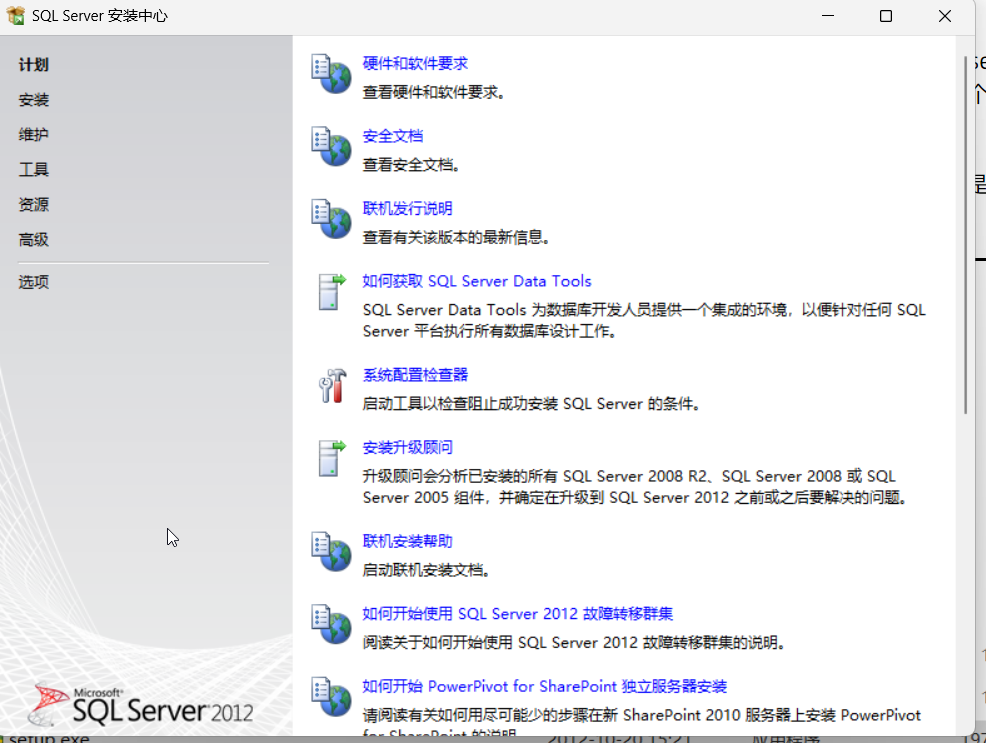
Task: Switch to the 工具 page
Action: pyautogui.click(x=33, y=170)
